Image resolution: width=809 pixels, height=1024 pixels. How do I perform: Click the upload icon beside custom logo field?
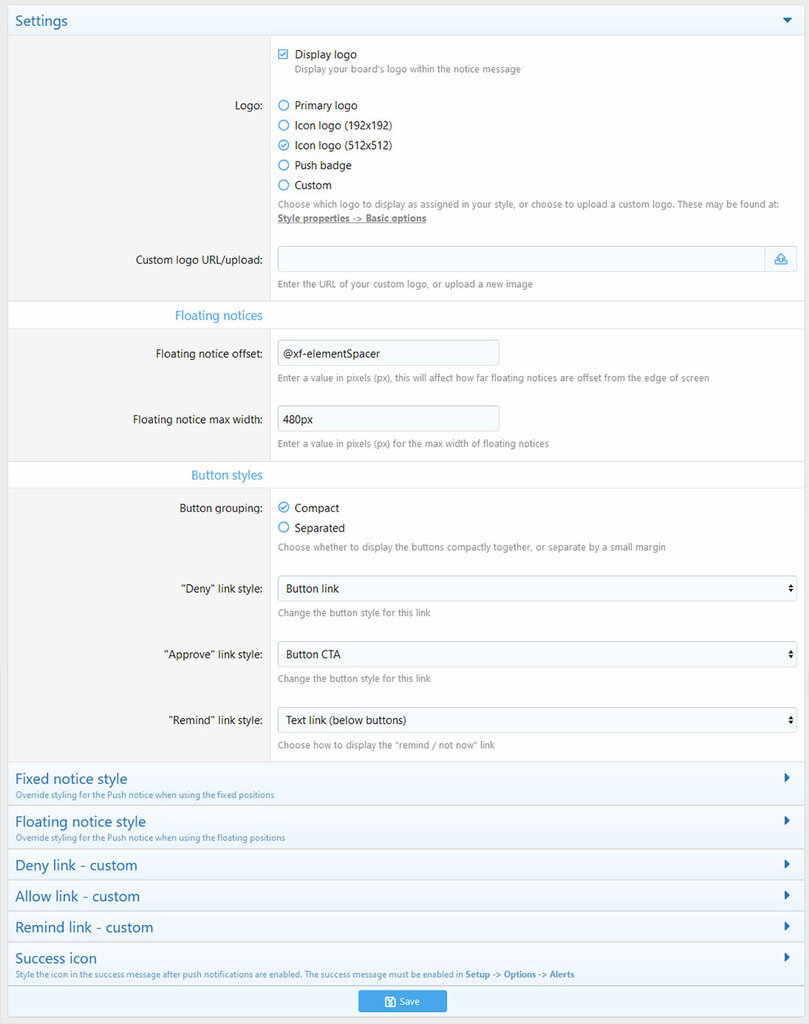coord(781,259)
